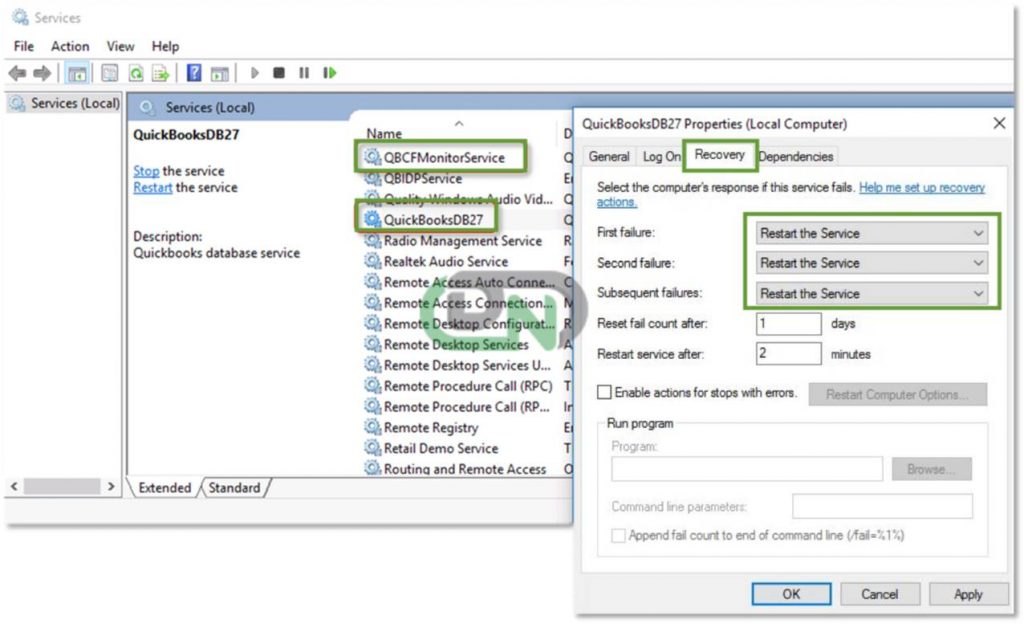Select the Remote Registry service row
This screenshot has height=624, width=1024.
coord(431,428)
